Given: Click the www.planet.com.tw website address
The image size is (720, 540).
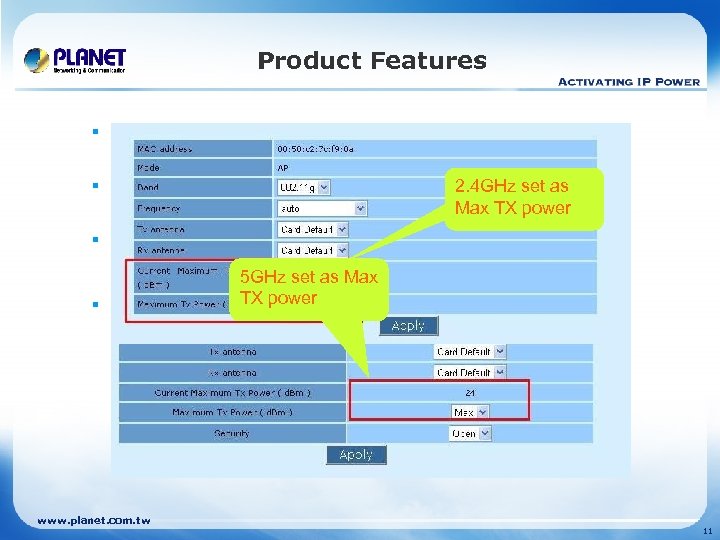Looking at the screenshot, I should (94, 521).
